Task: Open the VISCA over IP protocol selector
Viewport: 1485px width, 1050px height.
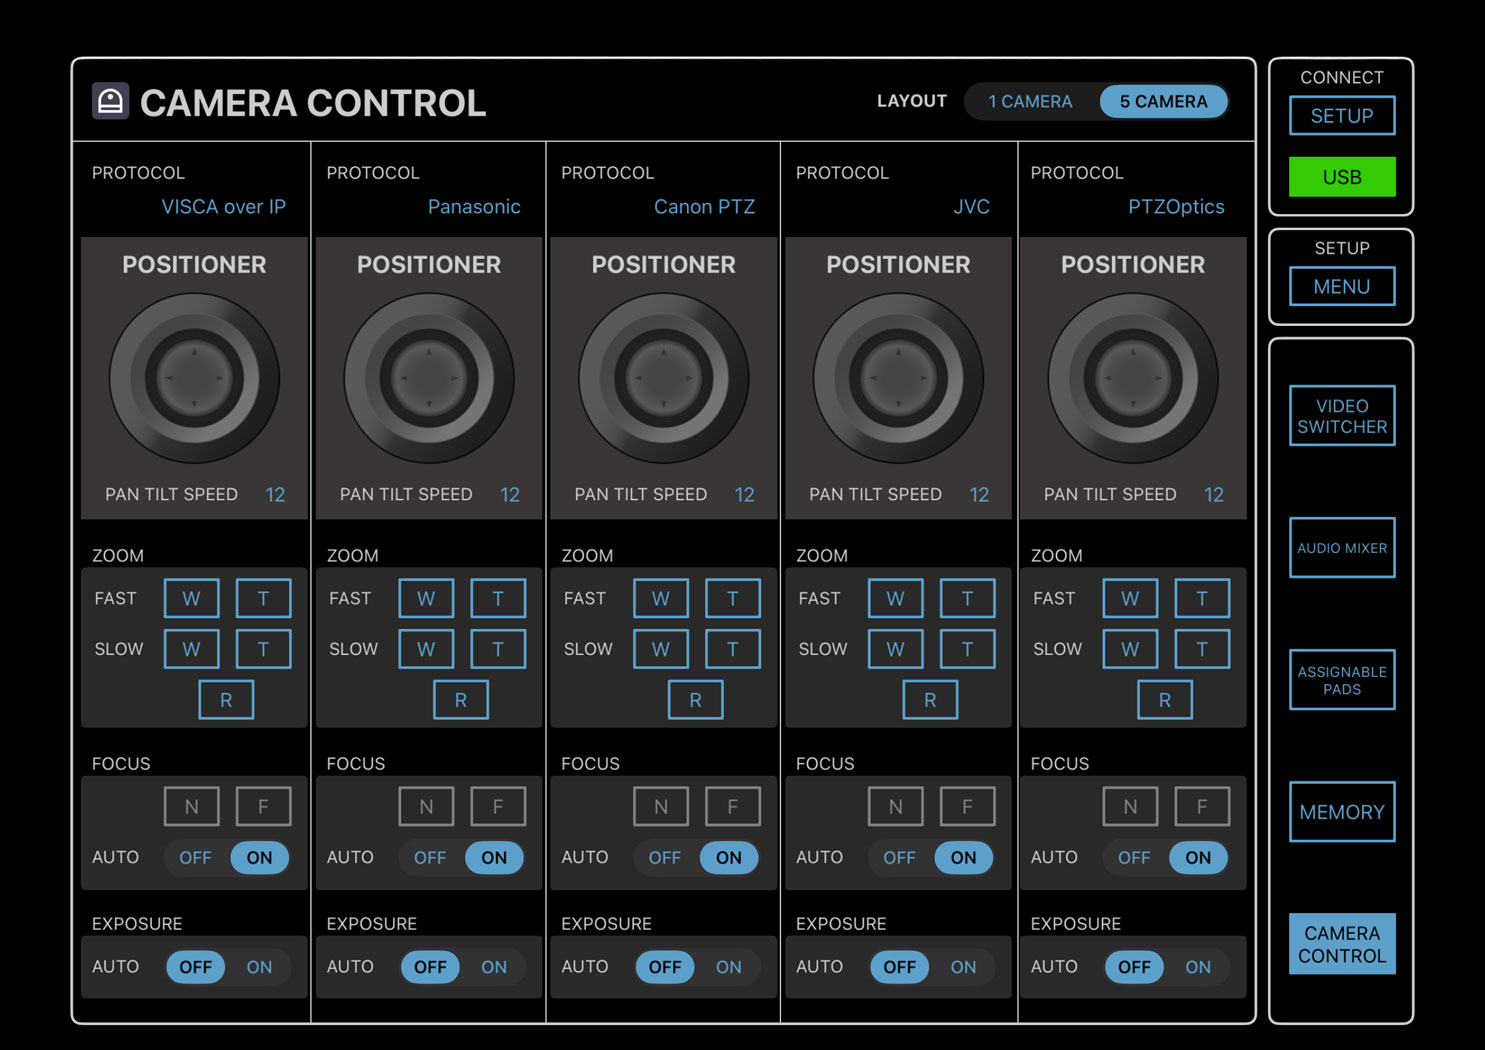Action: [x=223, y=207]
